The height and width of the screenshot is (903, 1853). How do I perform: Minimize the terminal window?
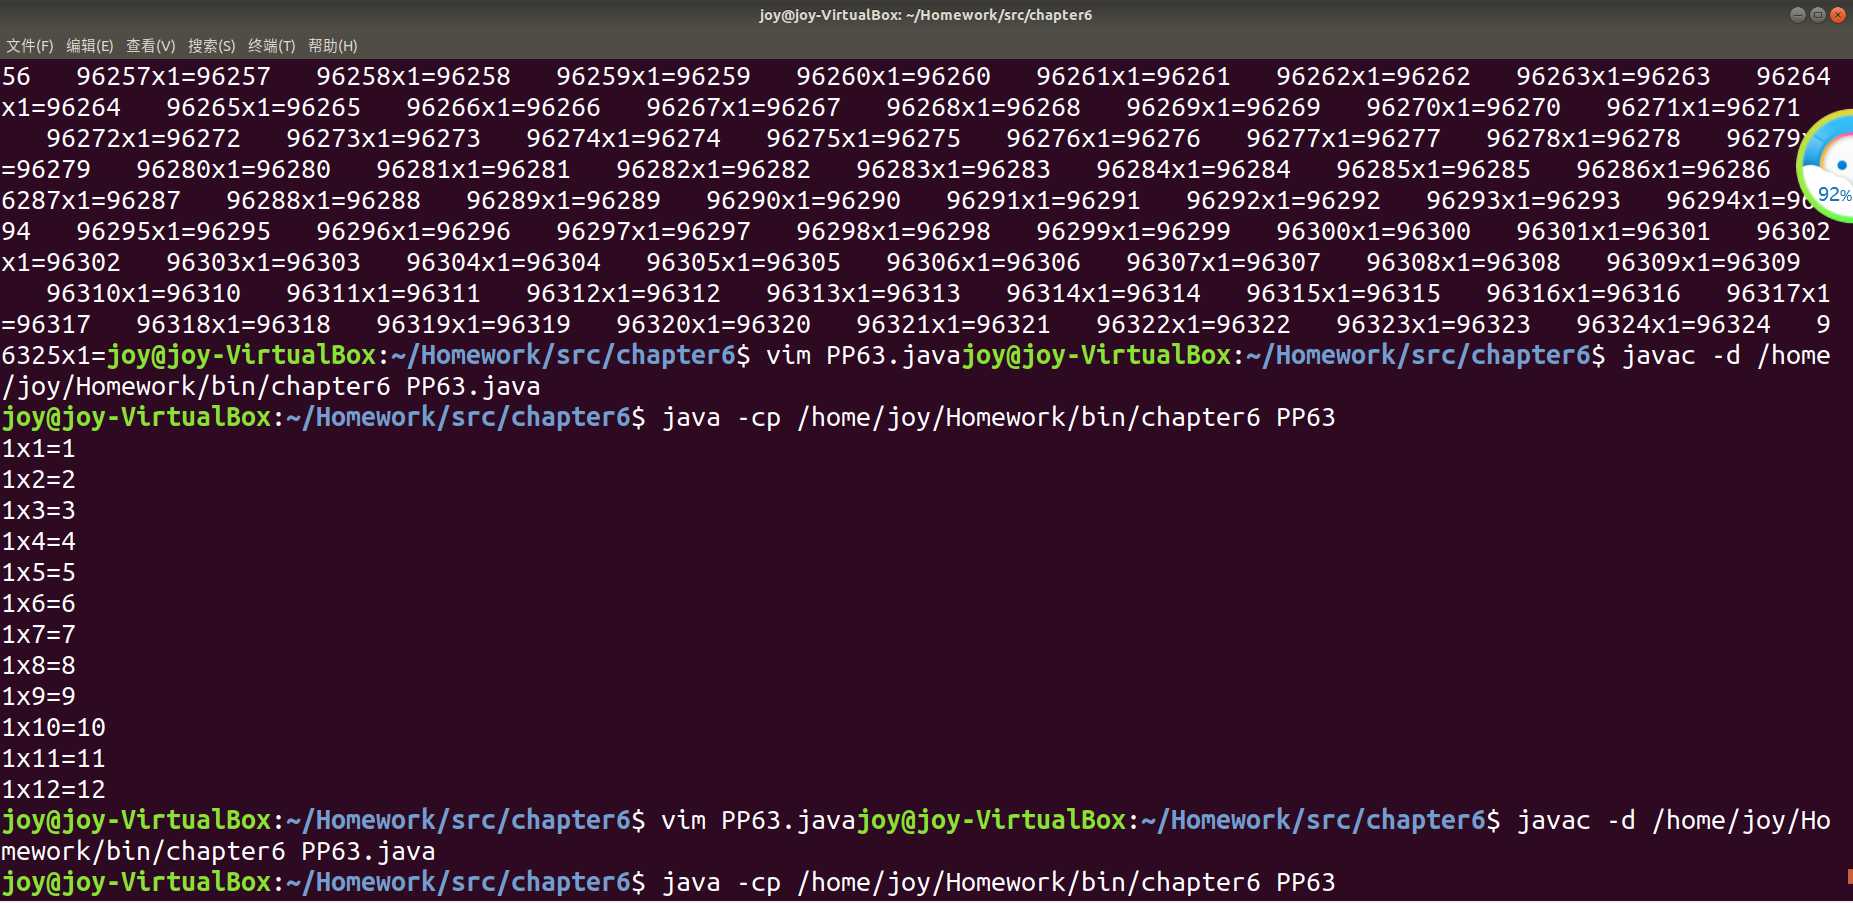coord(1797,15)
